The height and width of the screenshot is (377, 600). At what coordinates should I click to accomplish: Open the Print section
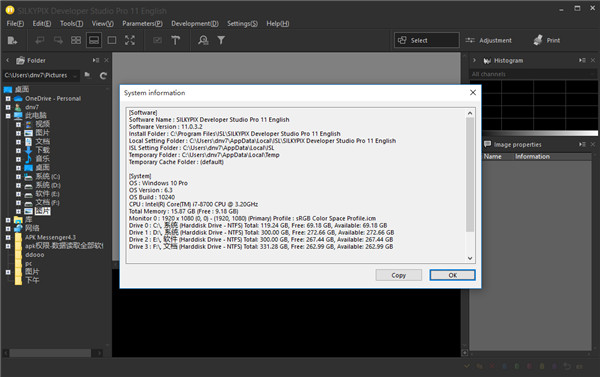point(547,40)
